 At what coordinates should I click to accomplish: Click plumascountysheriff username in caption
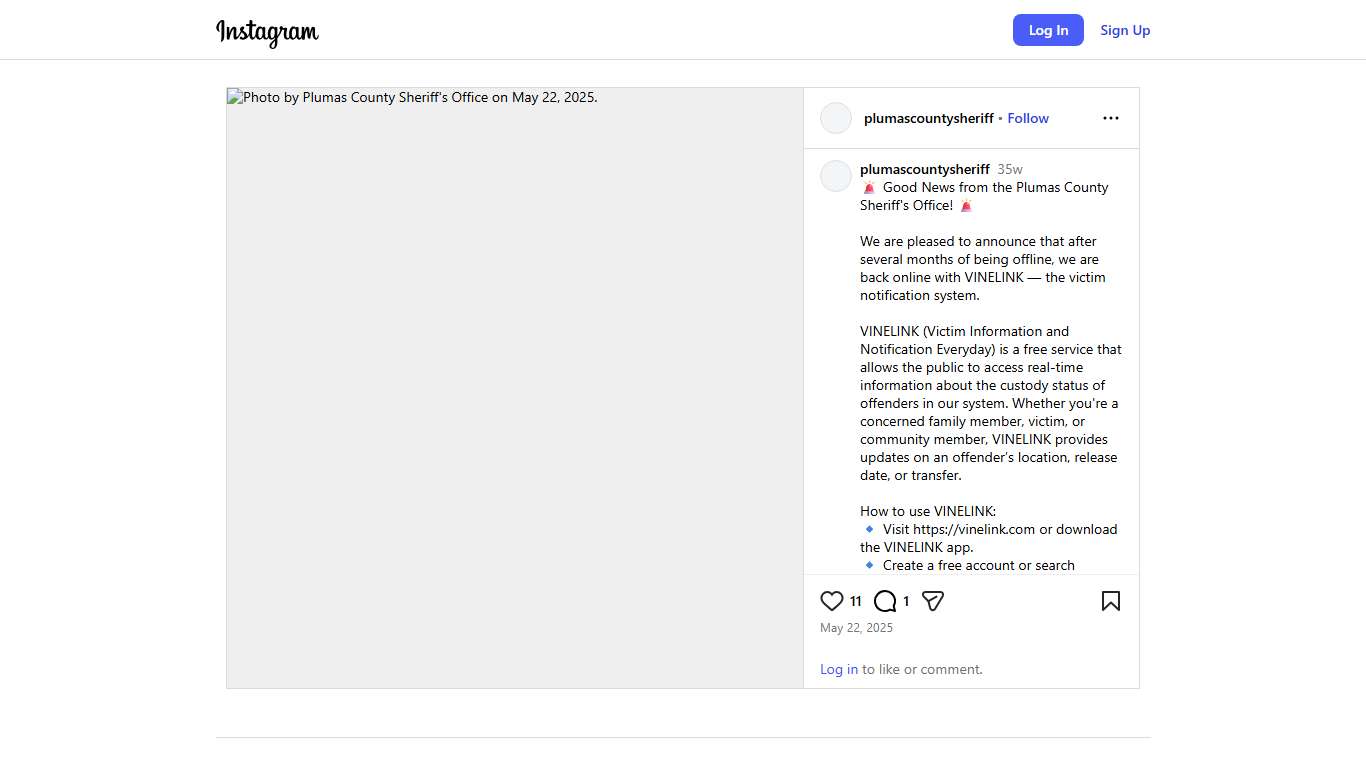(x=924, y=169)
